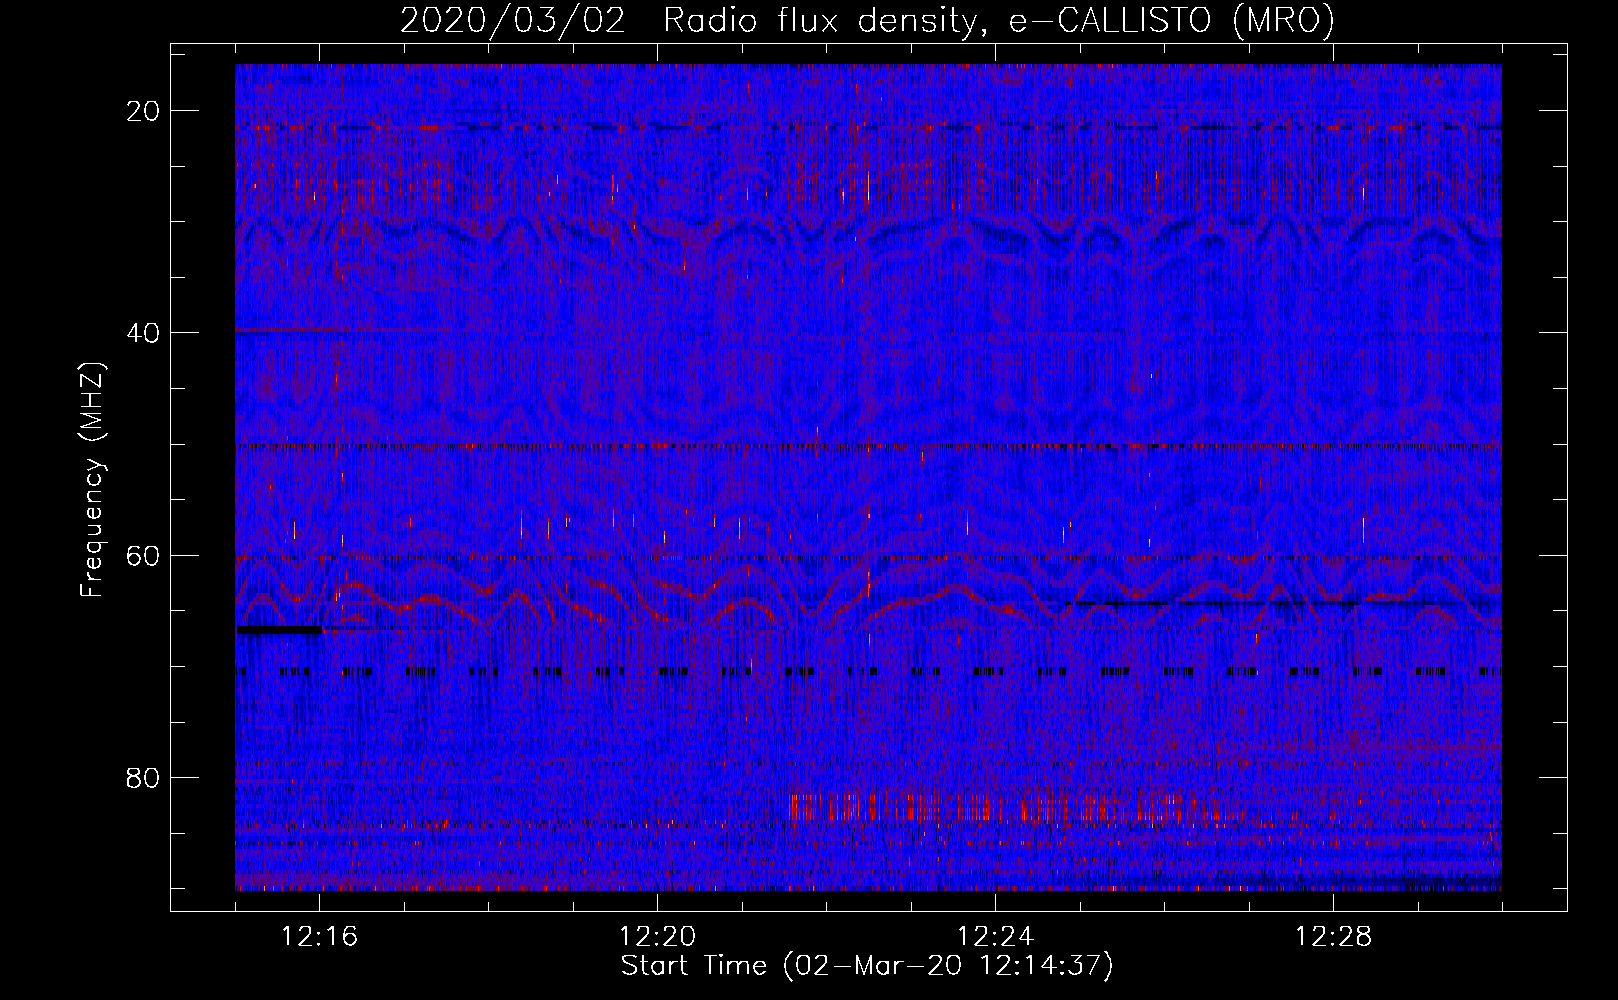The image size is (1618, 1000).
Task: Click the time tick label '12:16'
Action: 320,937
